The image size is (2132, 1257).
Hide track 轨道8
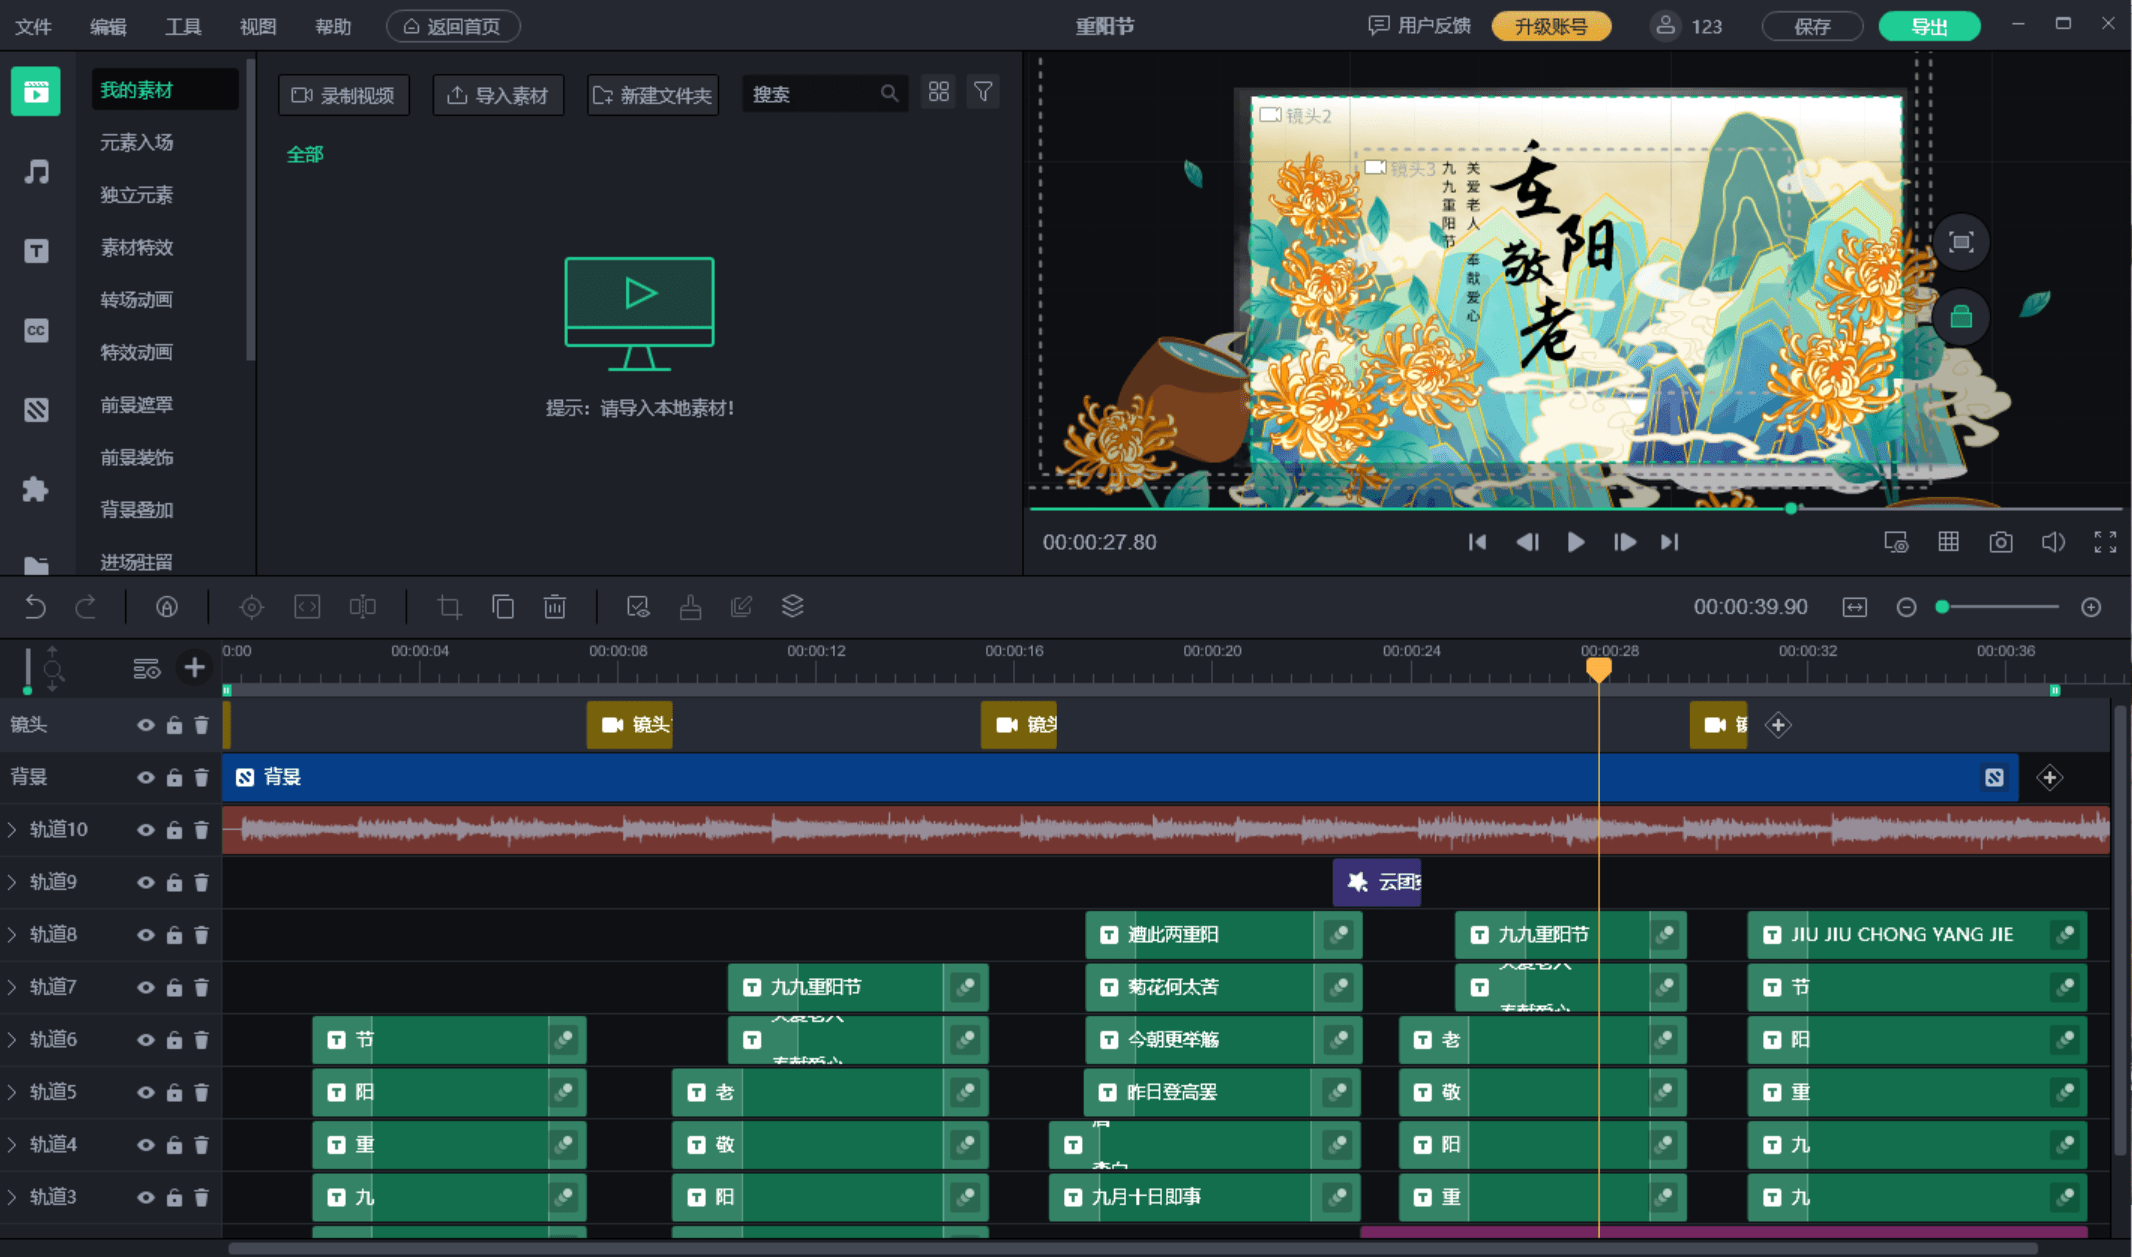[x=146, y=935]
